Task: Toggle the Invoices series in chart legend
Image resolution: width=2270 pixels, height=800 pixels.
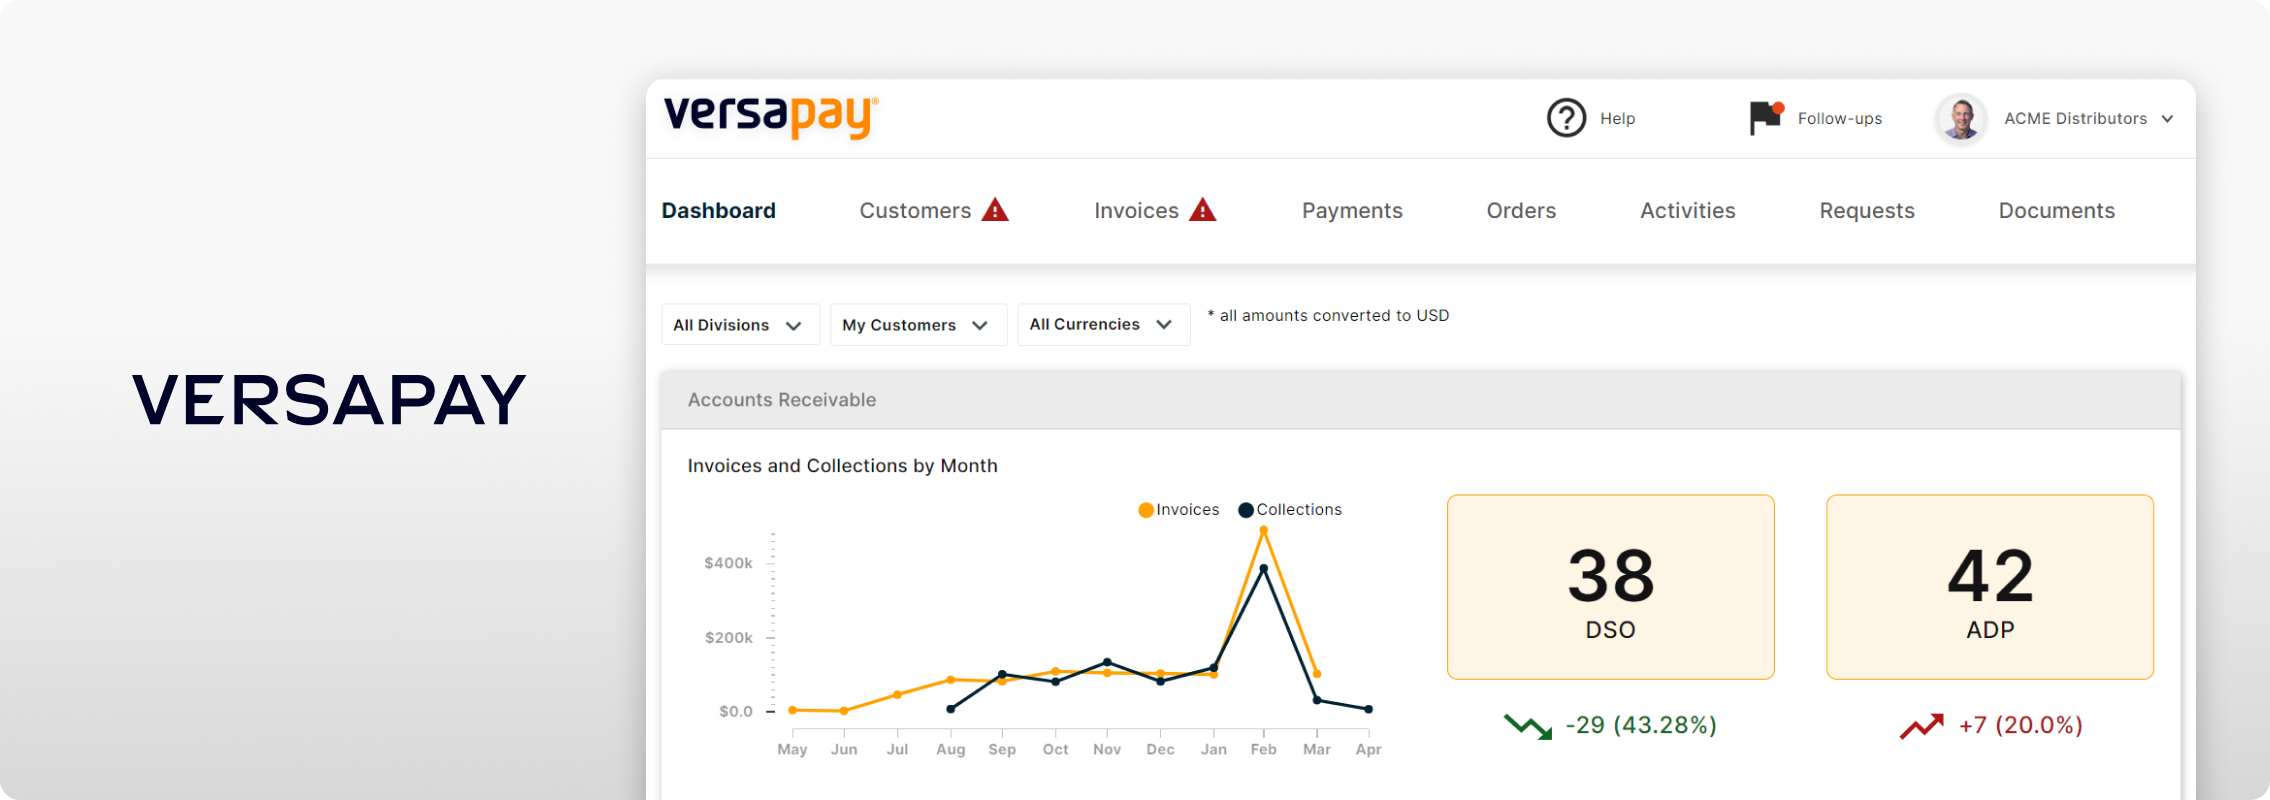Action: tap(1179, 510)
